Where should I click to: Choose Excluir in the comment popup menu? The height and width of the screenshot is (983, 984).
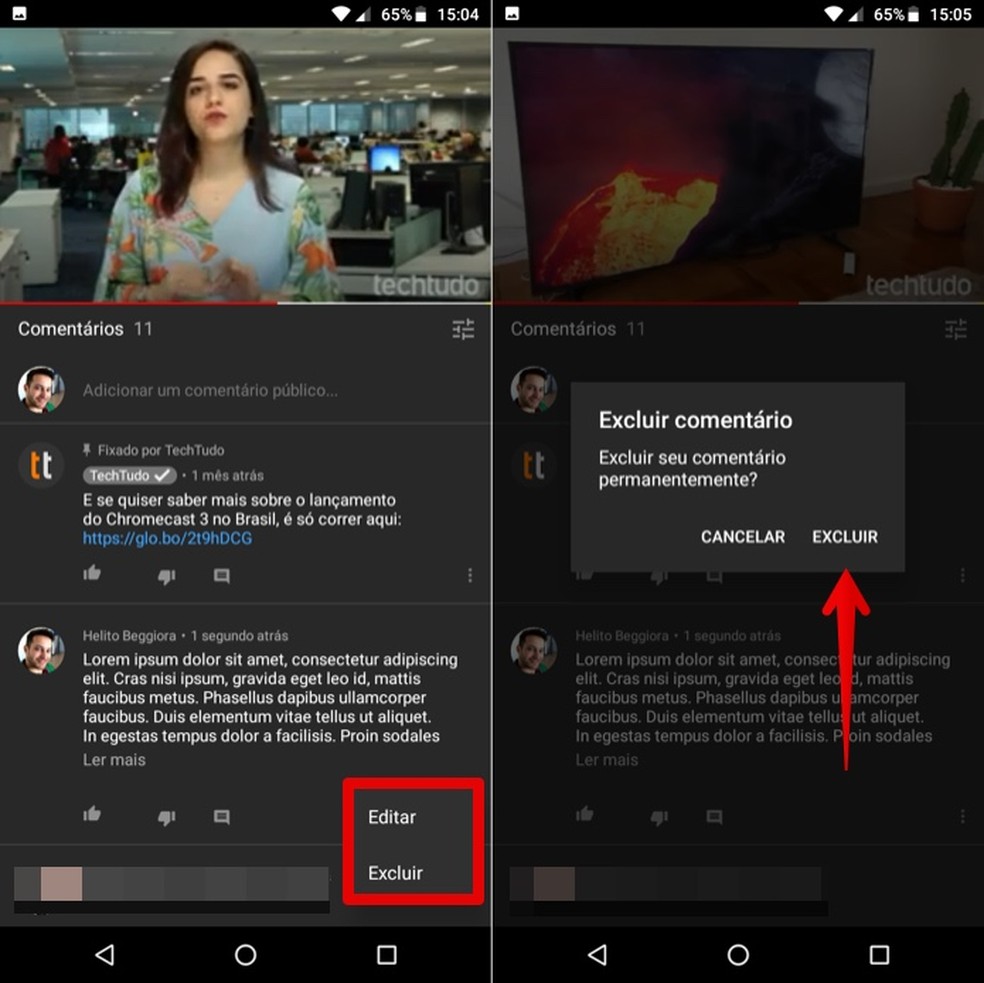(395, 873)
